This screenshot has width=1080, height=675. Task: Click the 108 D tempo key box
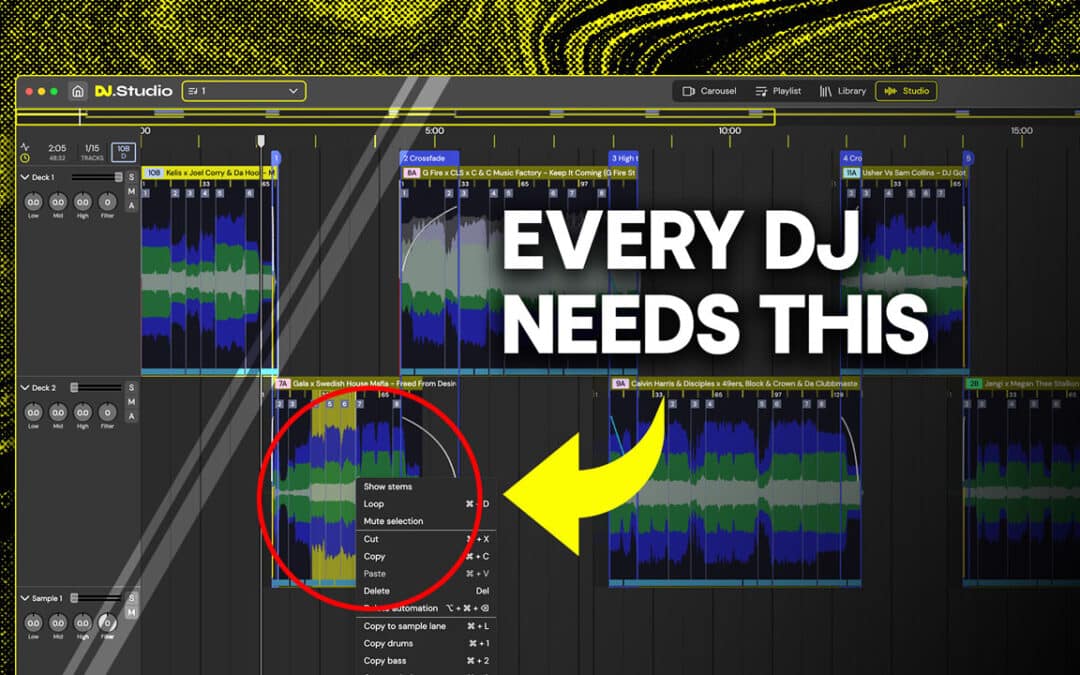(123, 152)
